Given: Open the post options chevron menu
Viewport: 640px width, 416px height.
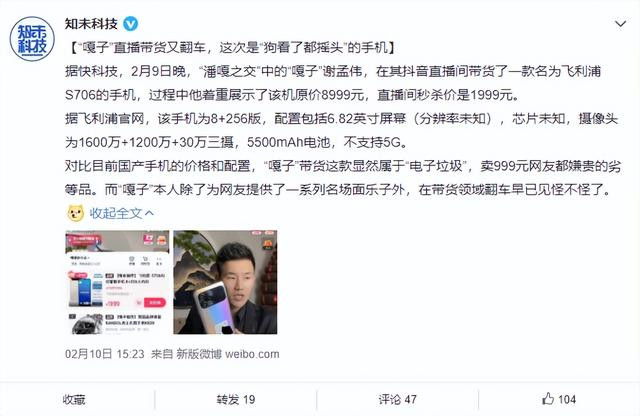Looking at the screenshot, I should point(620,24).
